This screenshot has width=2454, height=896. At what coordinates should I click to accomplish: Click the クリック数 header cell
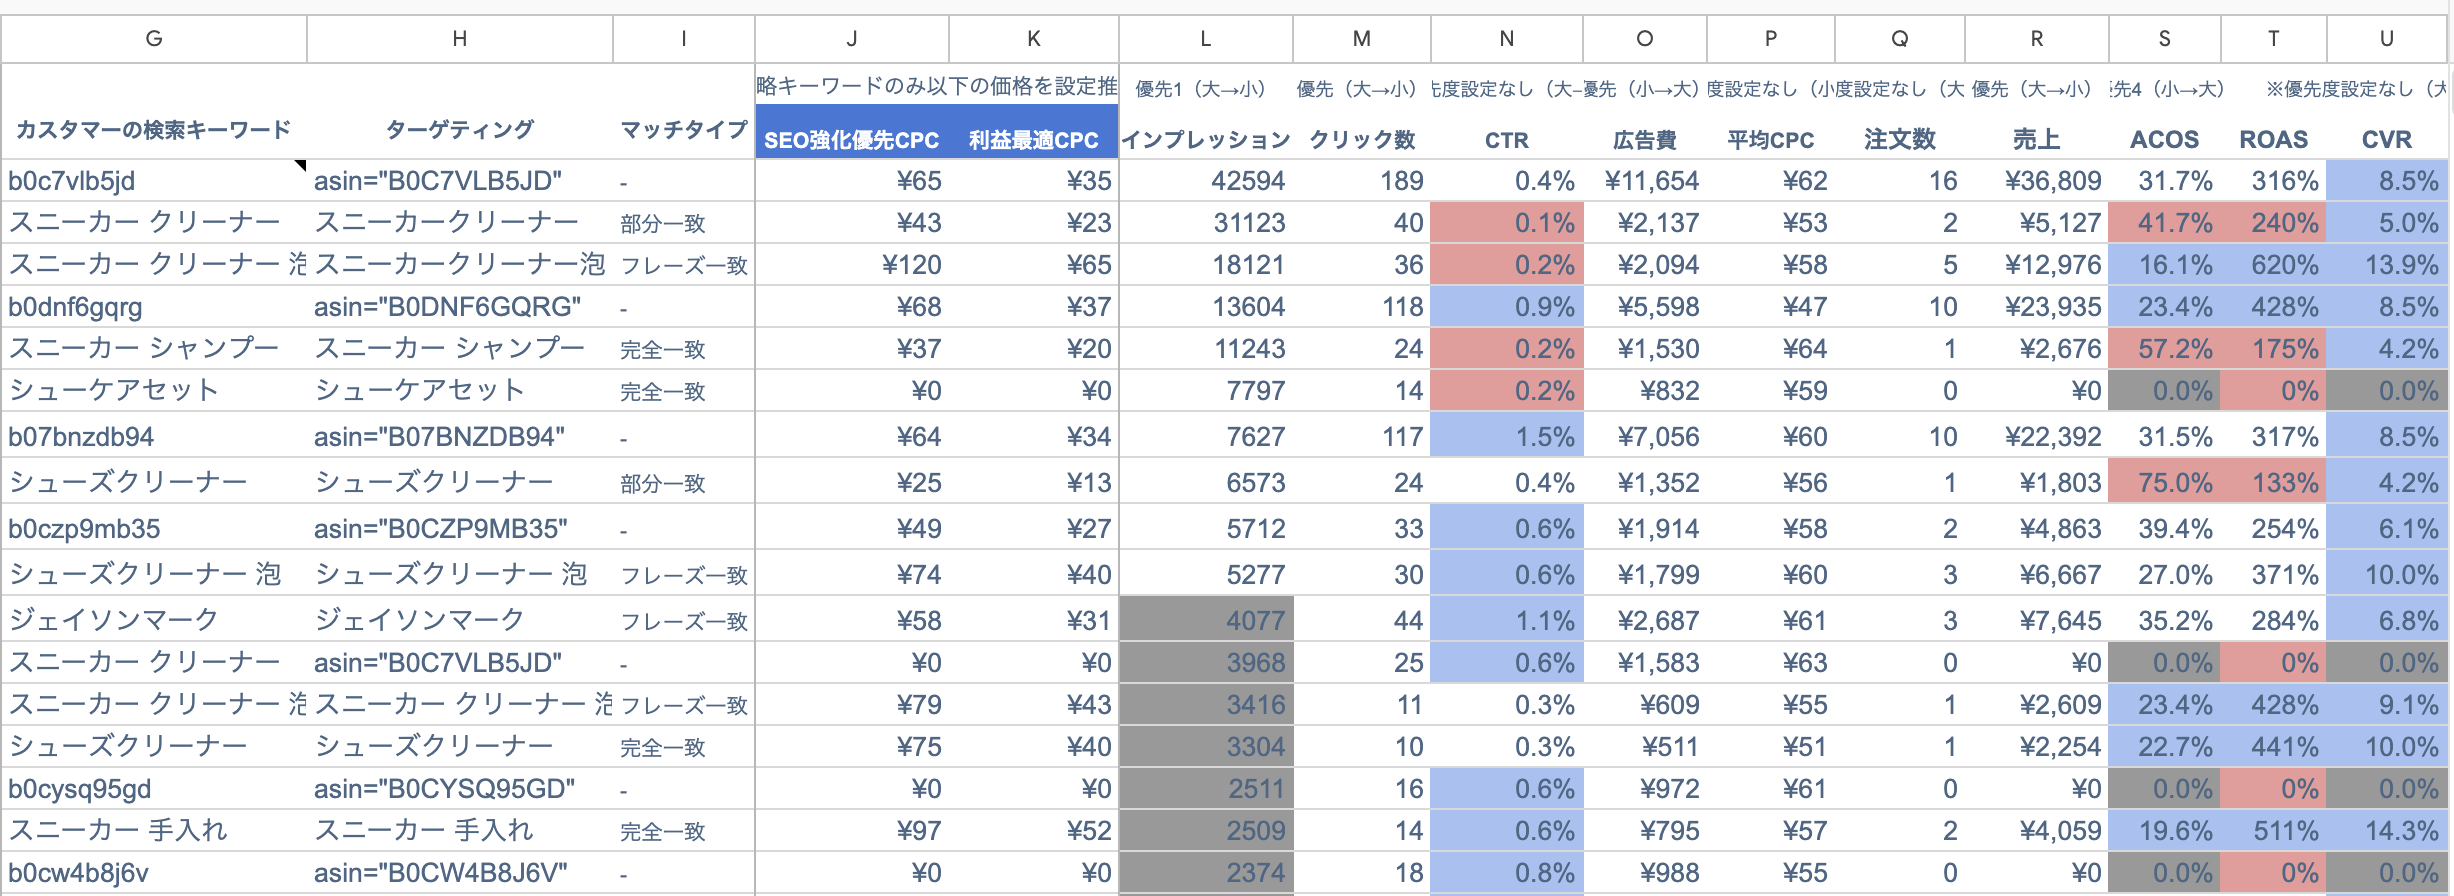[x=1362, y=140]
